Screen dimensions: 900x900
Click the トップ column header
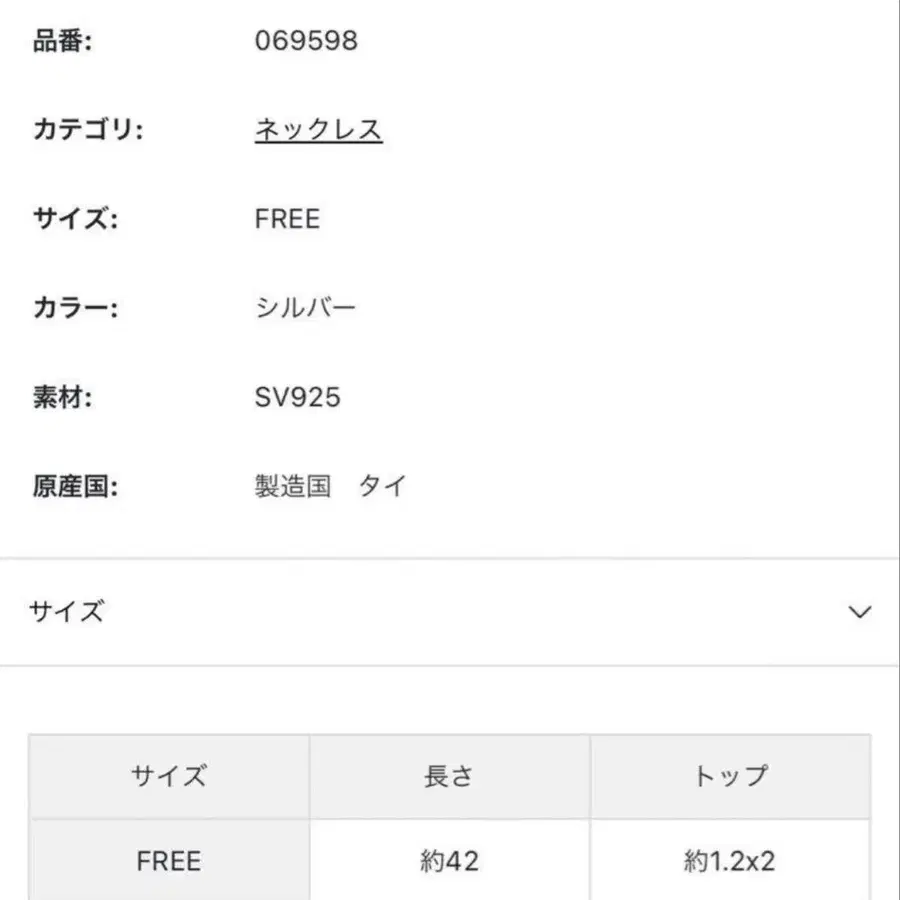[x=730, y=776]
